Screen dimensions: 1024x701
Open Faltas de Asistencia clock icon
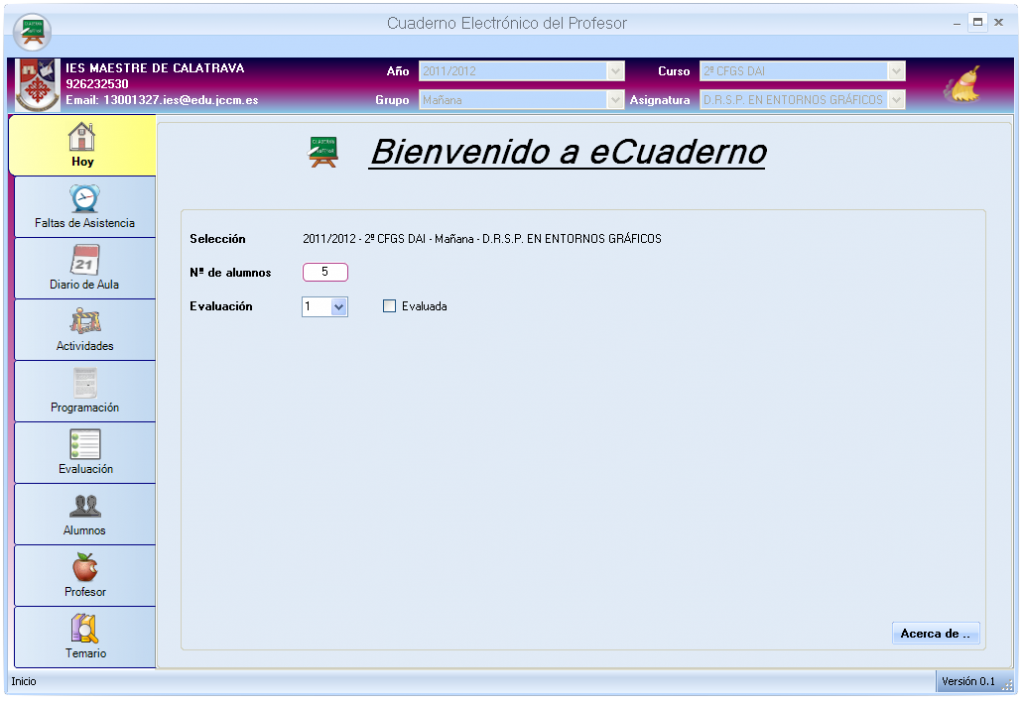[x=85, y=199]
